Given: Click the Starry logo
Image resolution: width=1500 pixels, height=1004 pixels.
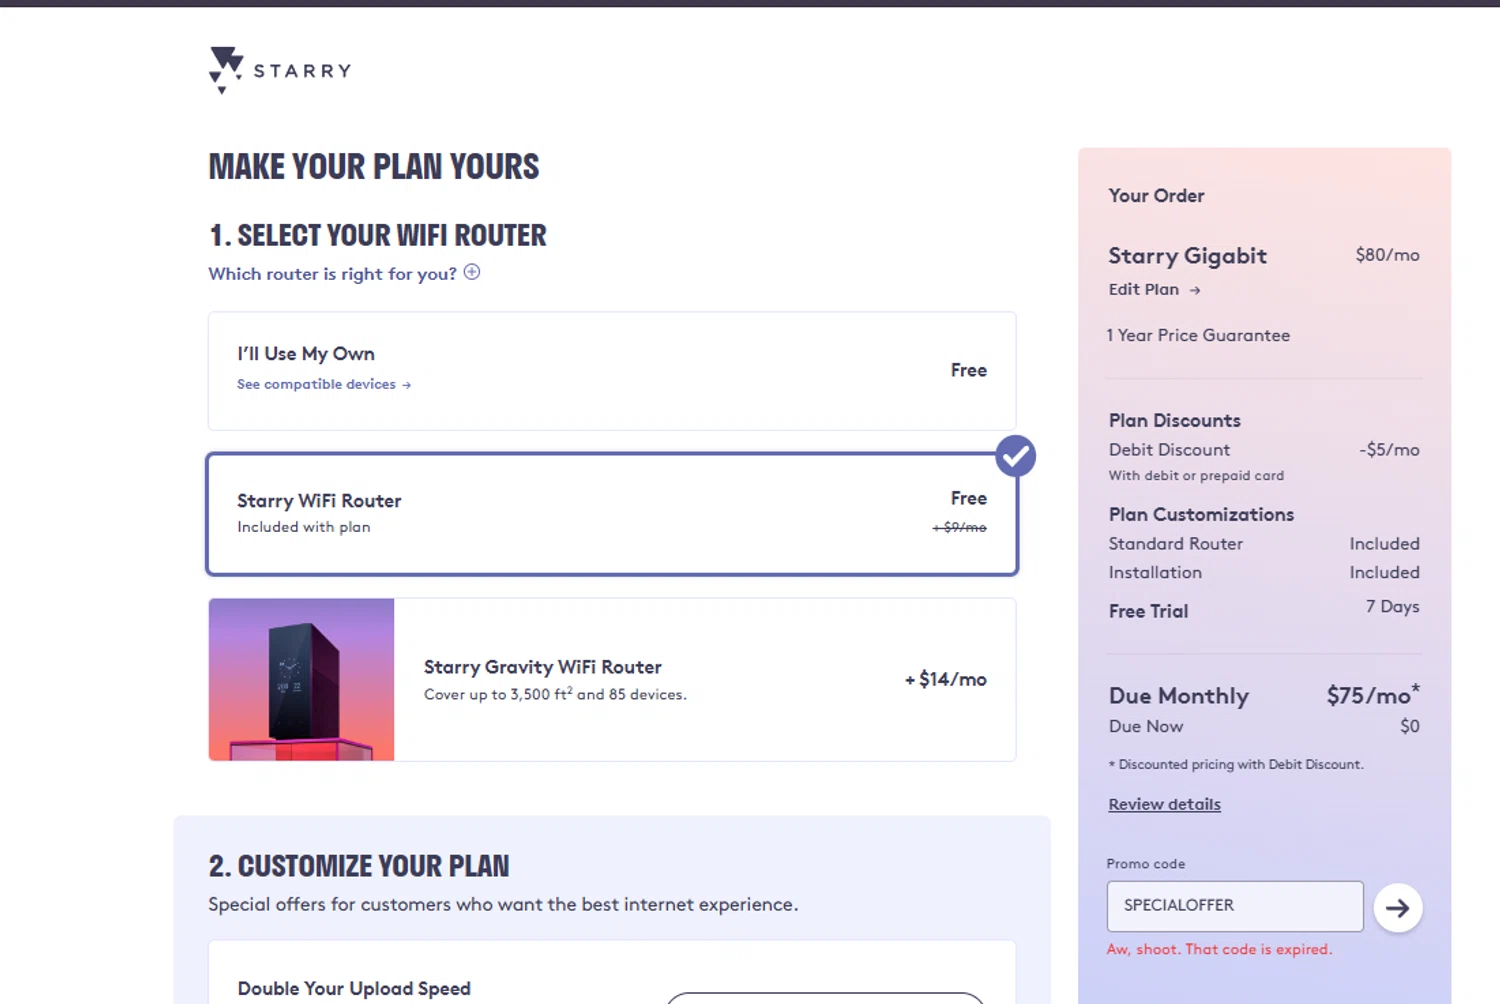Looking at the screenshot, I should click(280, 70).
